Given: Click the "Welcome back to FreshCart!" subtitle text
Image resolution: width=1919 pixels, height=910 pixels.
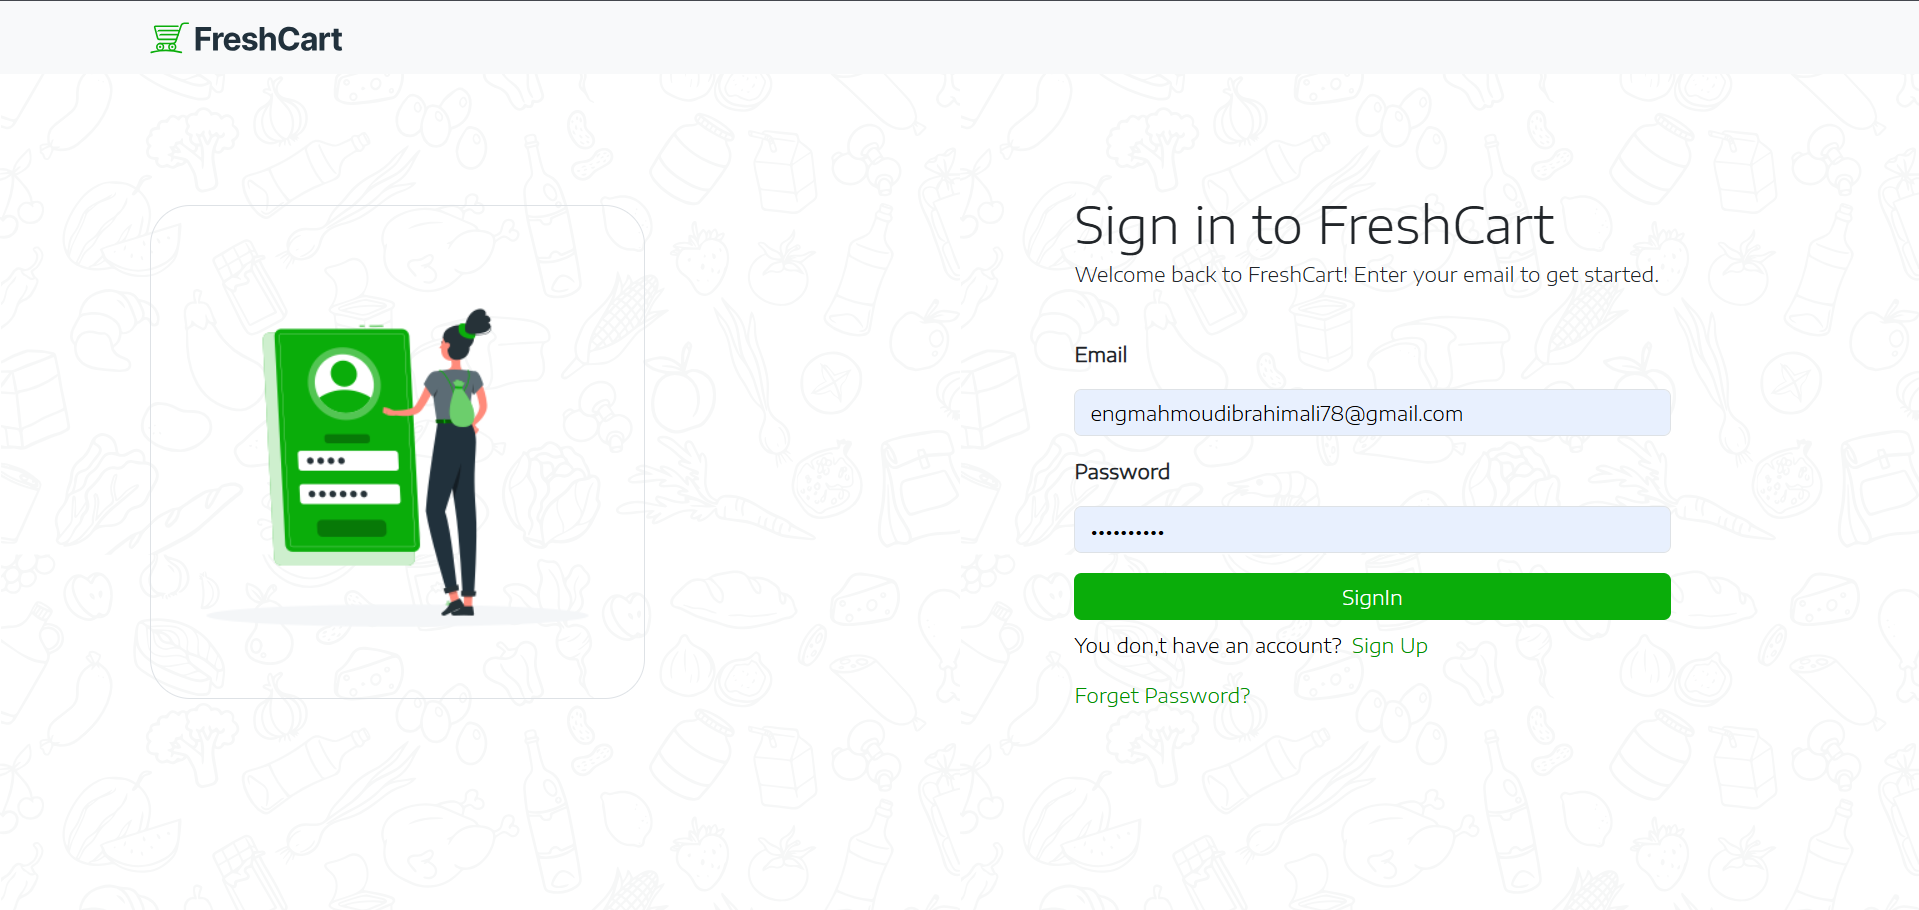Looking at the screenshot, I should [1365, 275].
